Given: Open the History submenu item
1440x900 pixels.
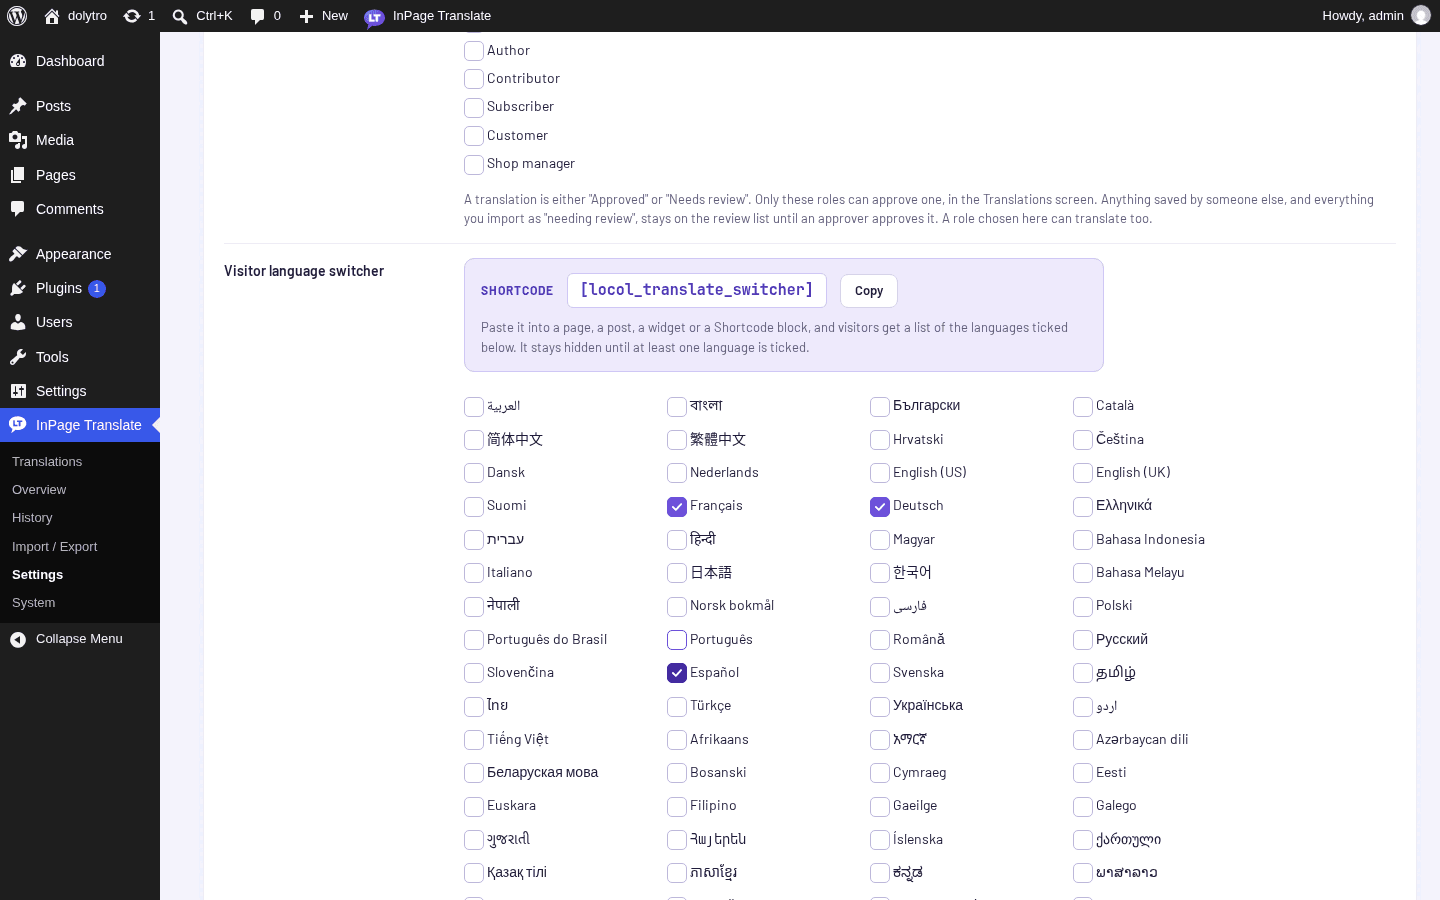Looking at the screenshot, I should coord(80,518).
